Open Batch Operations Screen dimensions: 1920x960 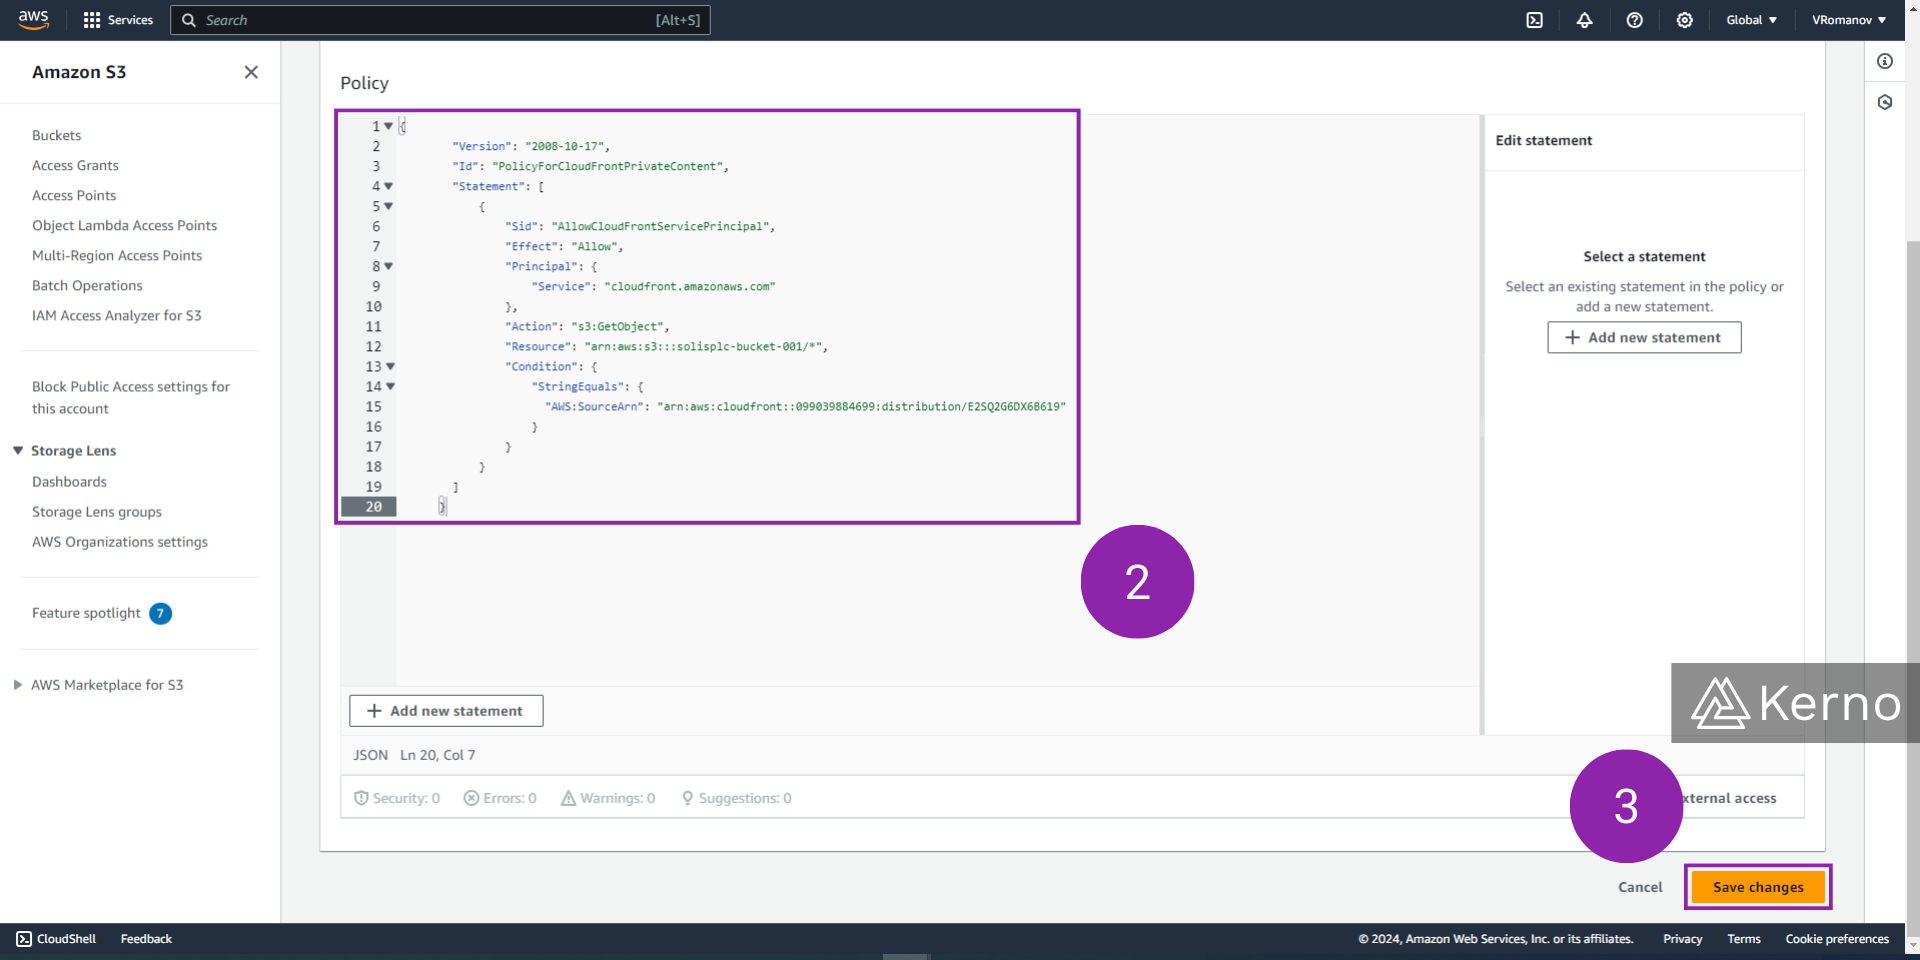[x=87, y=285]
